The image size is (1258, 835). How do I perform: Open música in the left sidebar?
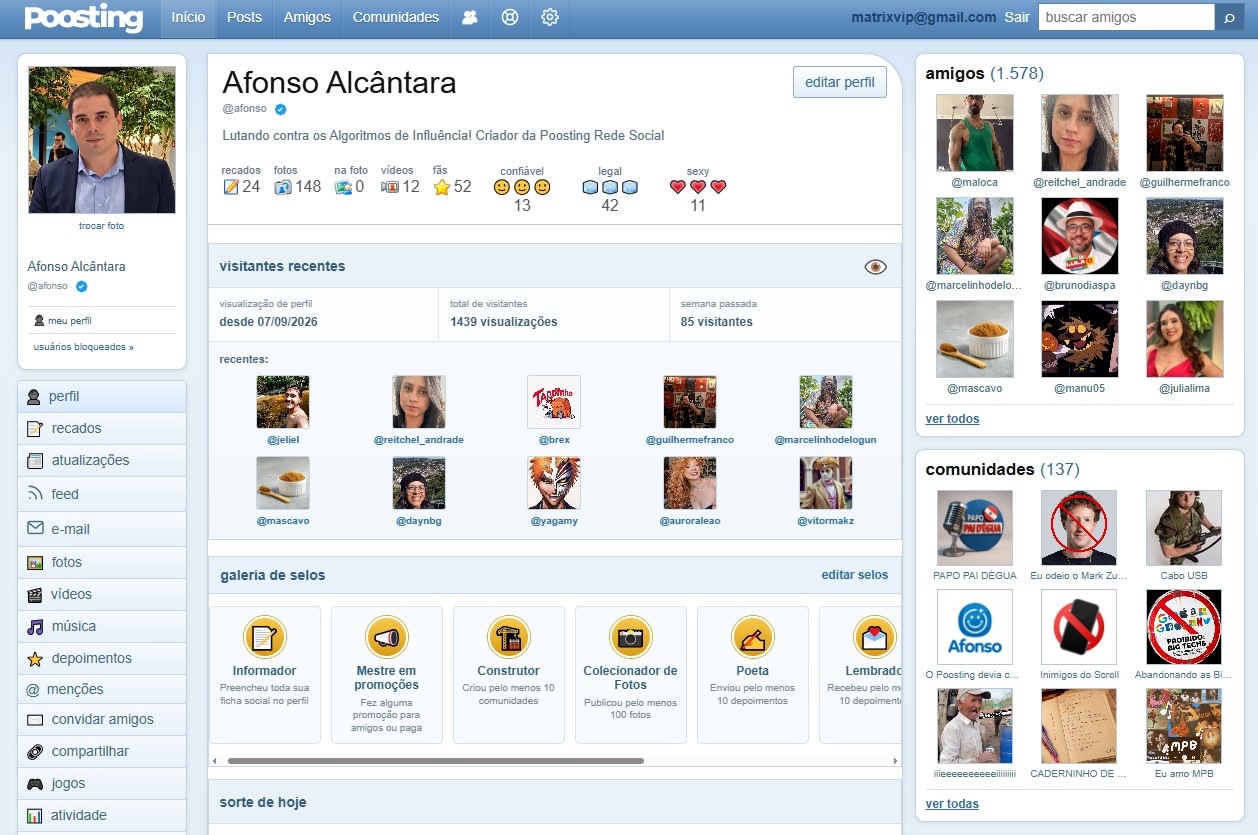[x=102, y=626]
